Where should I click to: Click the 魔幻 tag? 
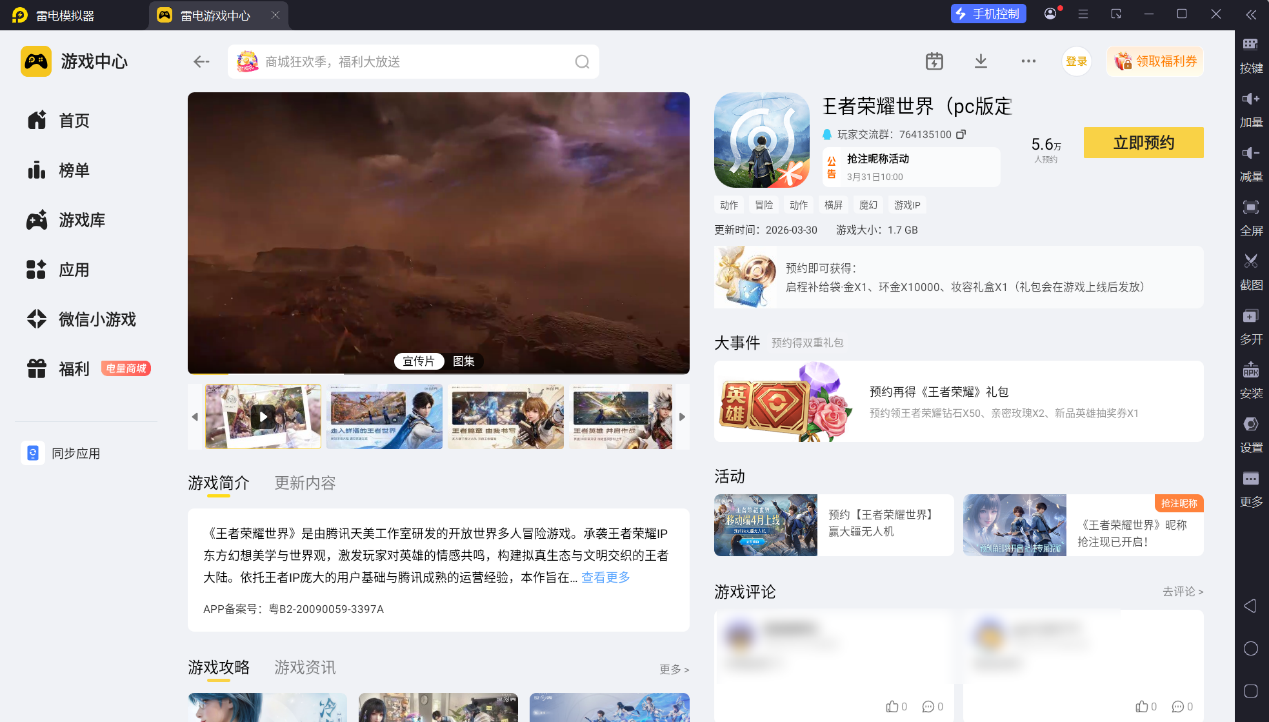coord(868,205)
